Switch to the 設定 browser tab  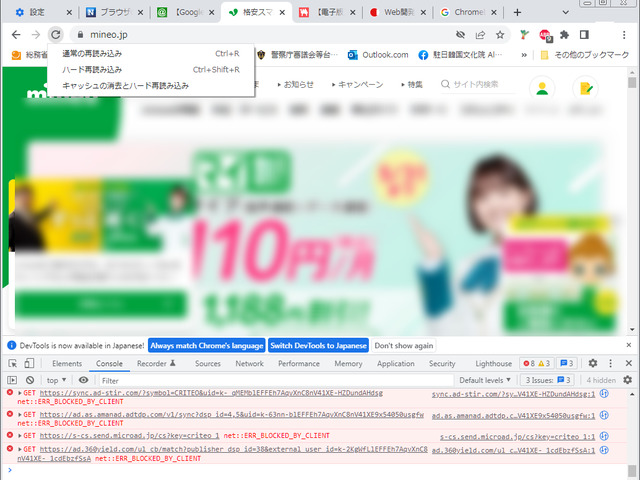(x=42, y=13)
